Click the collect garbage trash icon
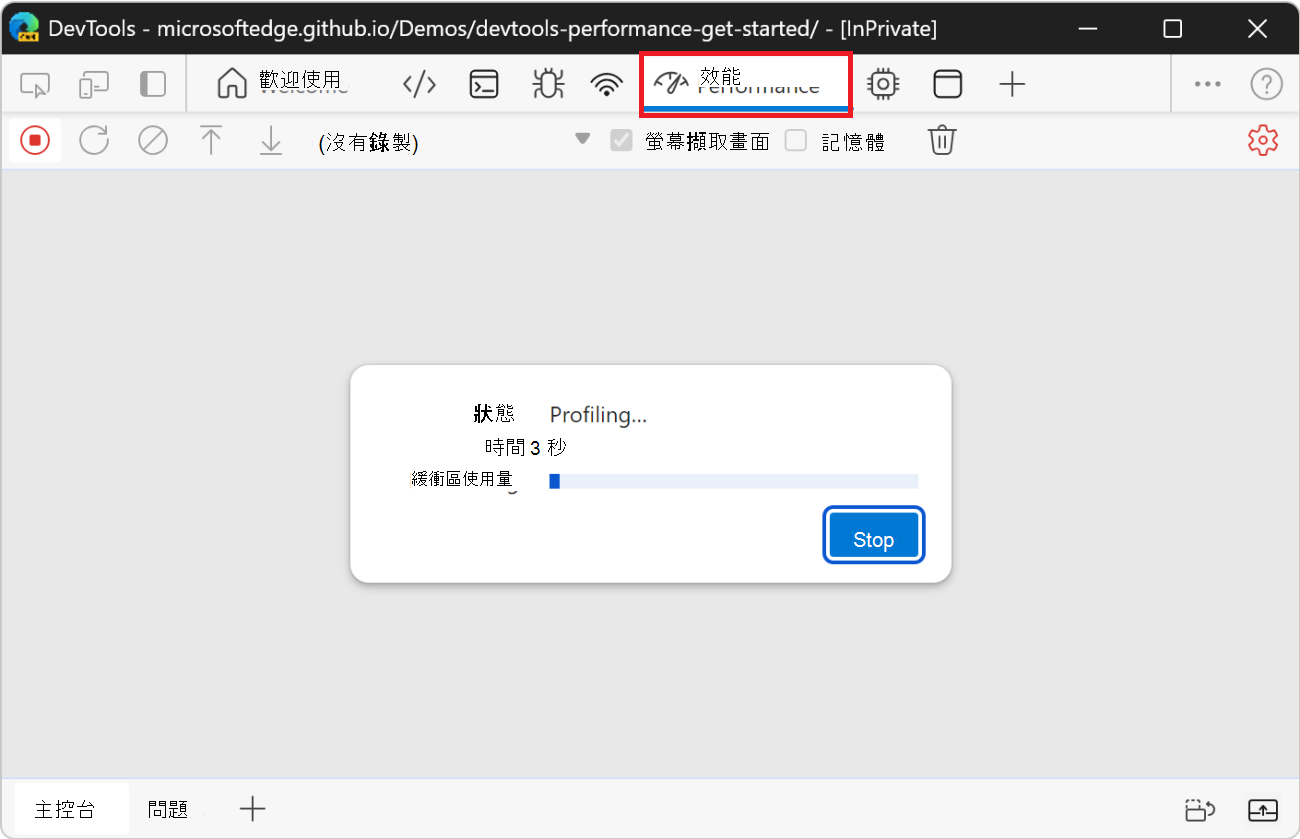This screenshot has height=839, width=1300. point(941,141)
